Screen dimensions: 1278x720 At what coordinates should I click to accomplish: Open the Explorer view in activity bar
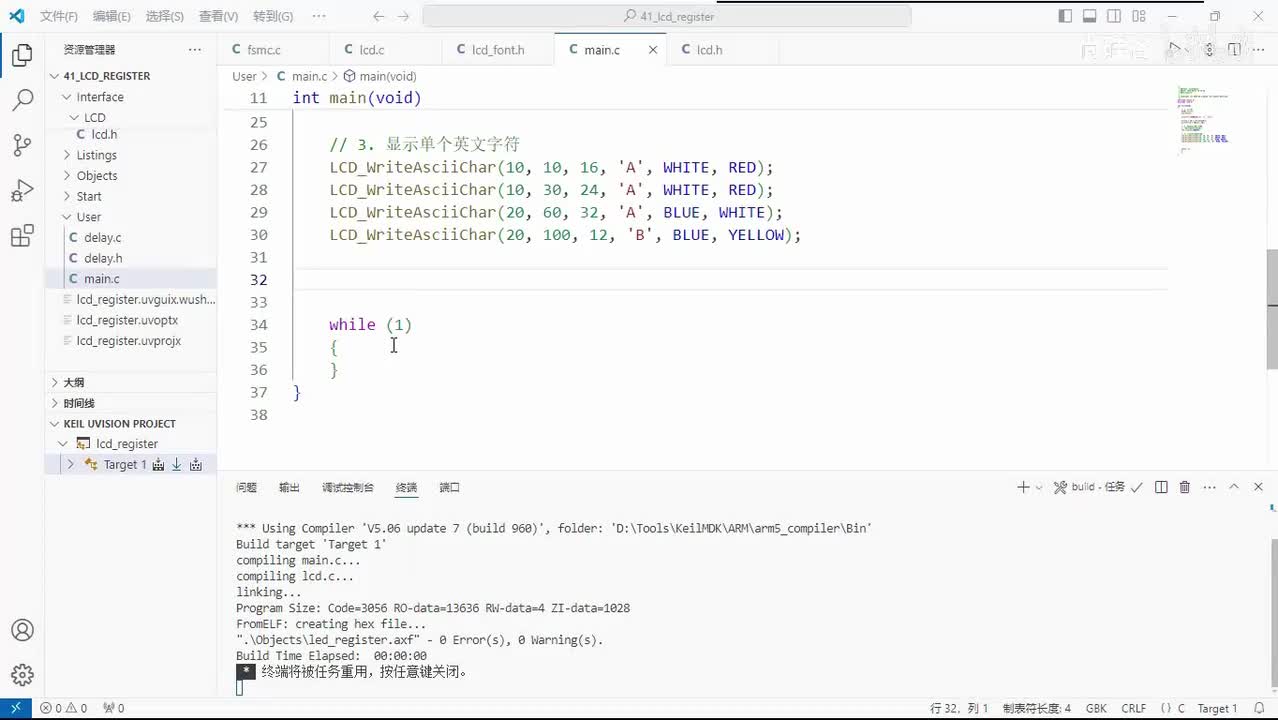pos(22,56)
